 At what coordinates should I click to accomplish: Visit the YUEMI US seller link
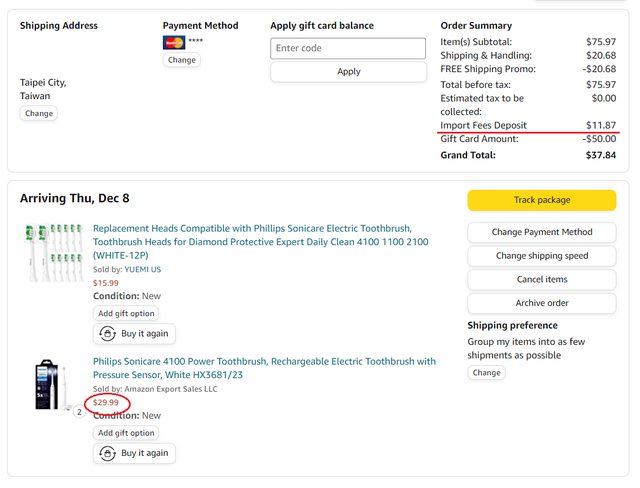(x=141, y=269)
